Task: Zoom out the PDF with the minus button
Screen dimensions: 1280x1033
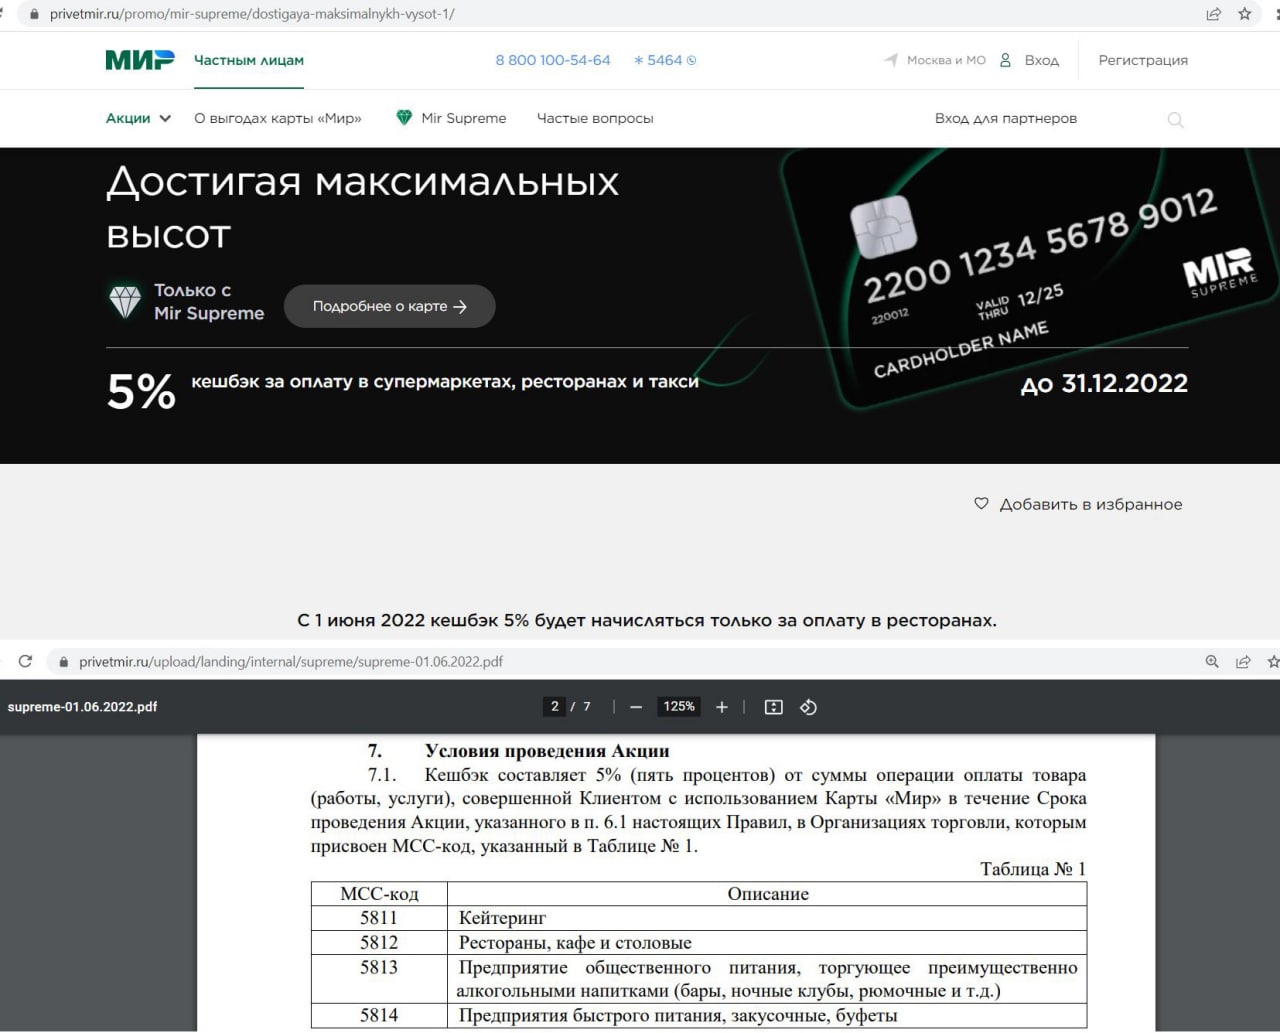Action: [636, 707]
